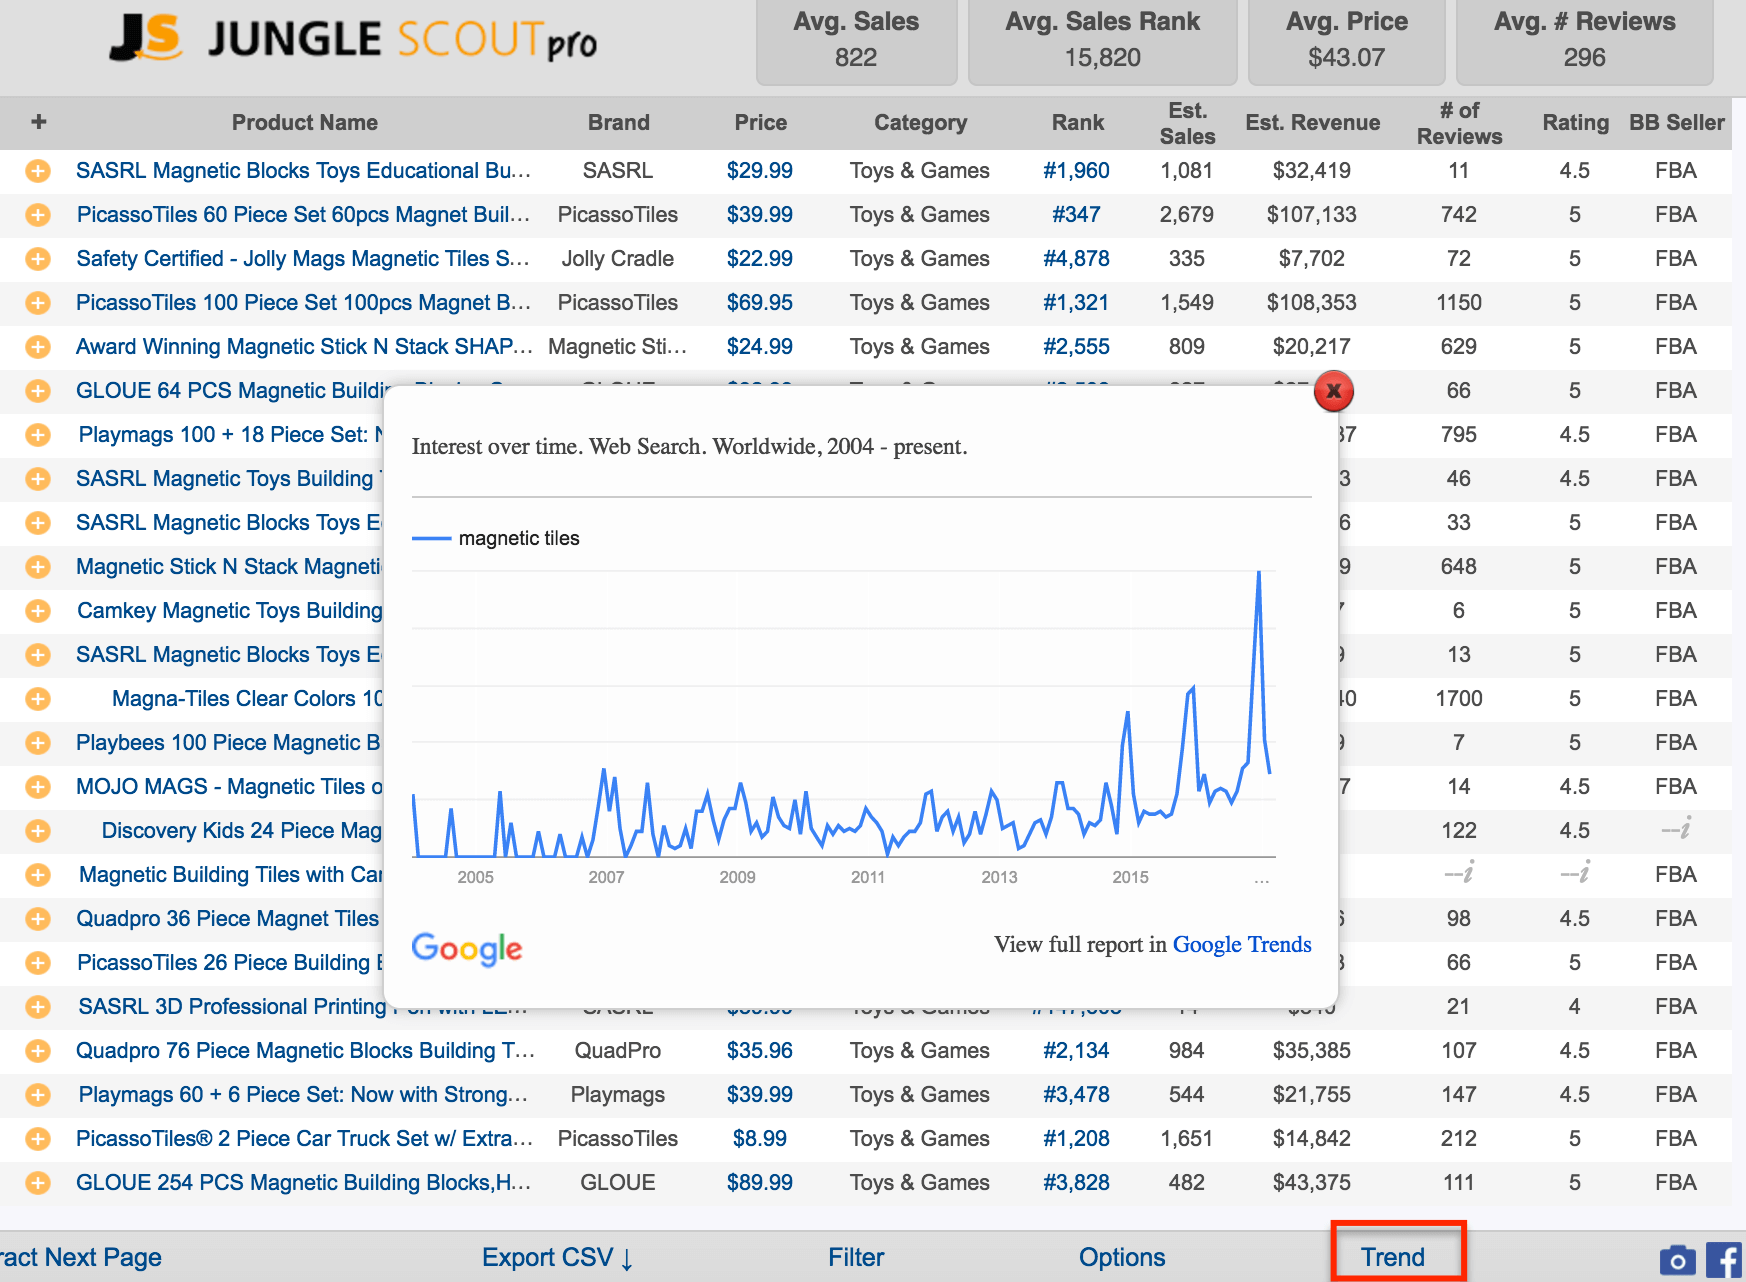1746x1282 pixels.
Task: Sort by Product Name column header
Action: [305, 122]
